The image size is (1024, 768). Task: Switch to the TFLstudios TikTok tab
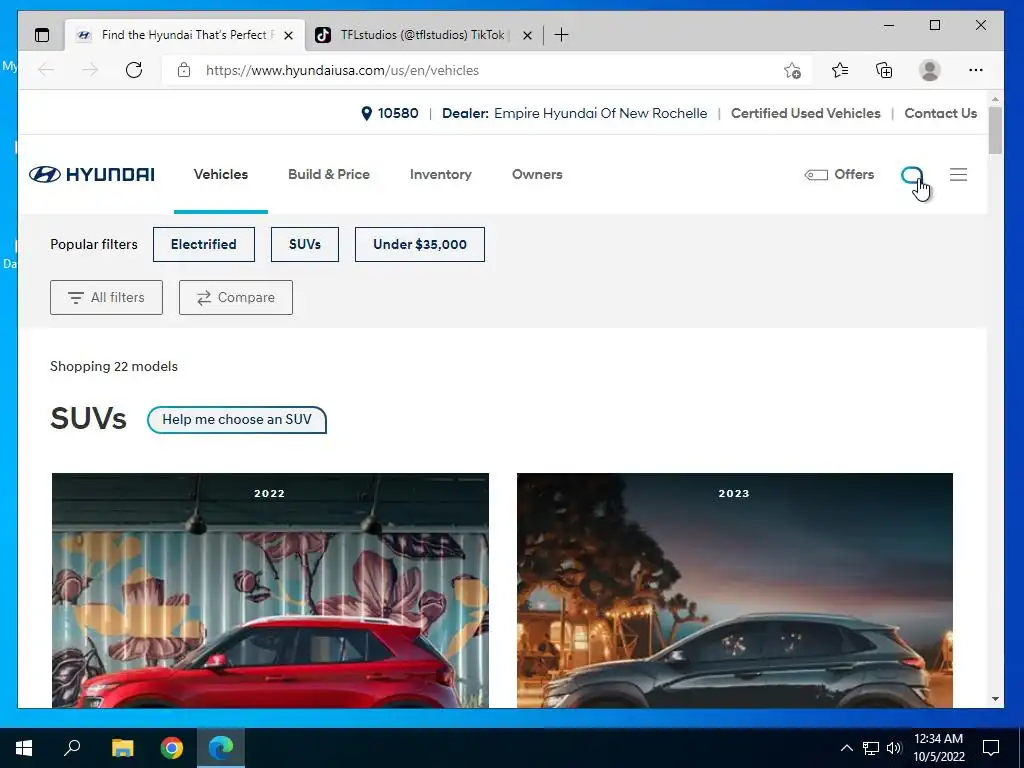coord(422,35)
